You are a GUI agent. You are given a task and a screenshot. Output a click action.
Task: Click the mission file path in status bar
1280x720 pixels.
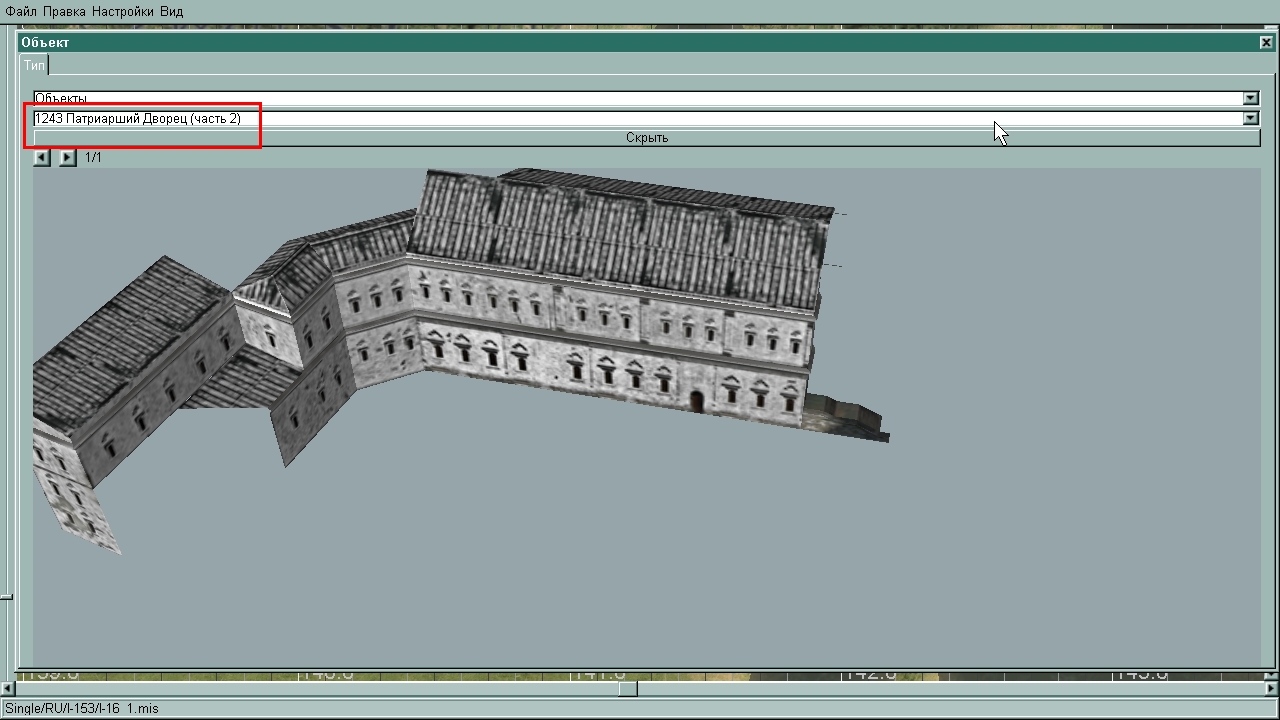coord(82,708)
